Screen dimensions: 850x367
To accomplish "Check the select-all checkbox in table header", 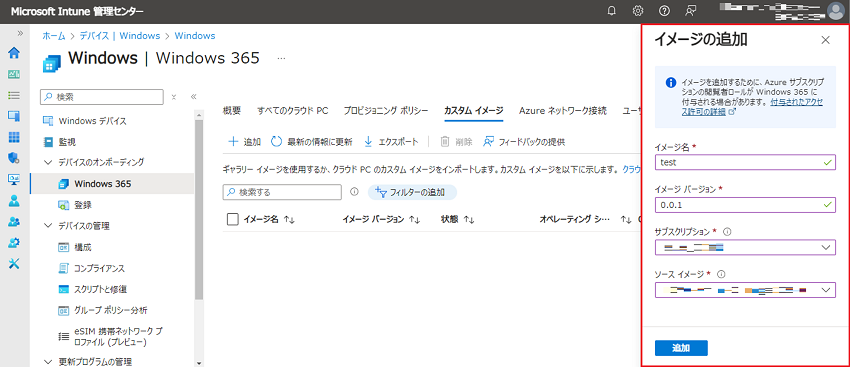I will tap(233, 219).
